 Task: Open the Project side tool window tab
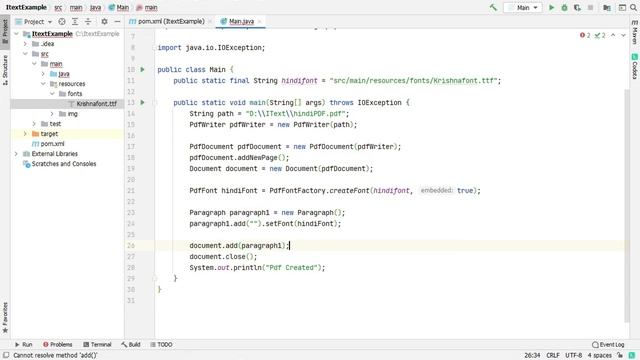coord(5,31)
